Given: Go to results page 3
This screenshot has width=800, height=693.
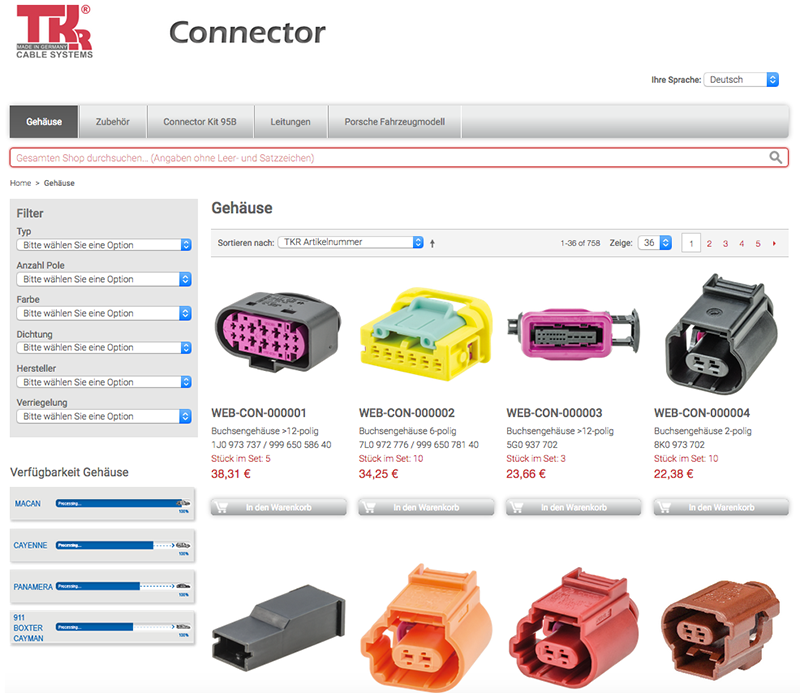Looking at the screenshot, I should [725, 243].
